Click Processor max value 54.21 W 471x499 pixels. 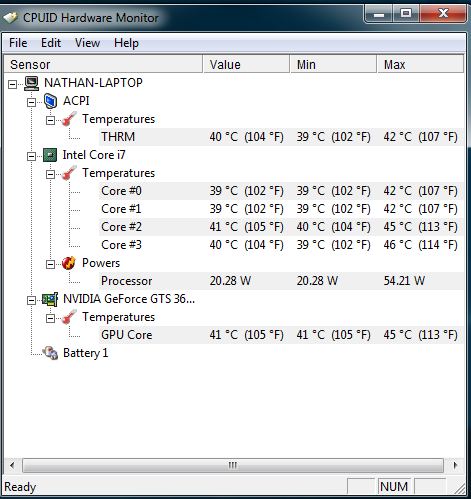click(404, 281)
